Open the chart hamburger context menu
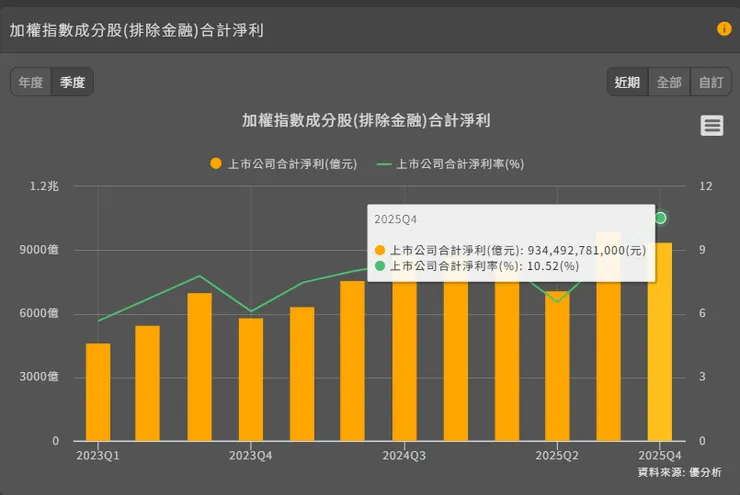 [x=712, y=126]
